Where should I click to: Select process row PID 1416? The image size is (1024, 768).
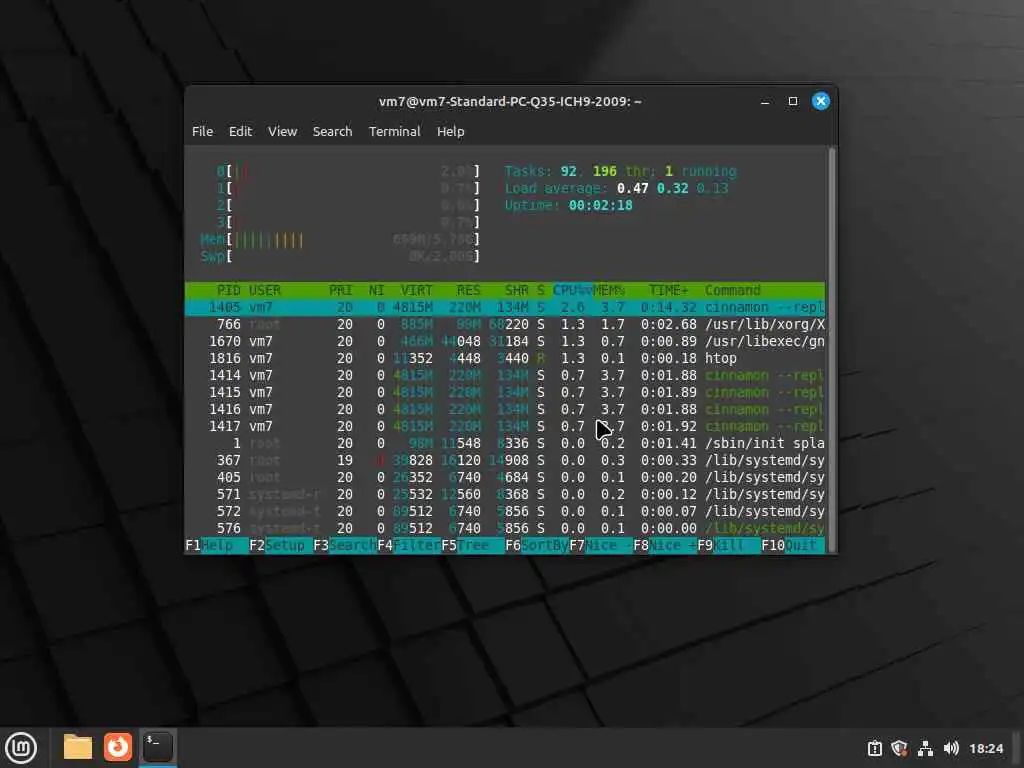[505, 409]
